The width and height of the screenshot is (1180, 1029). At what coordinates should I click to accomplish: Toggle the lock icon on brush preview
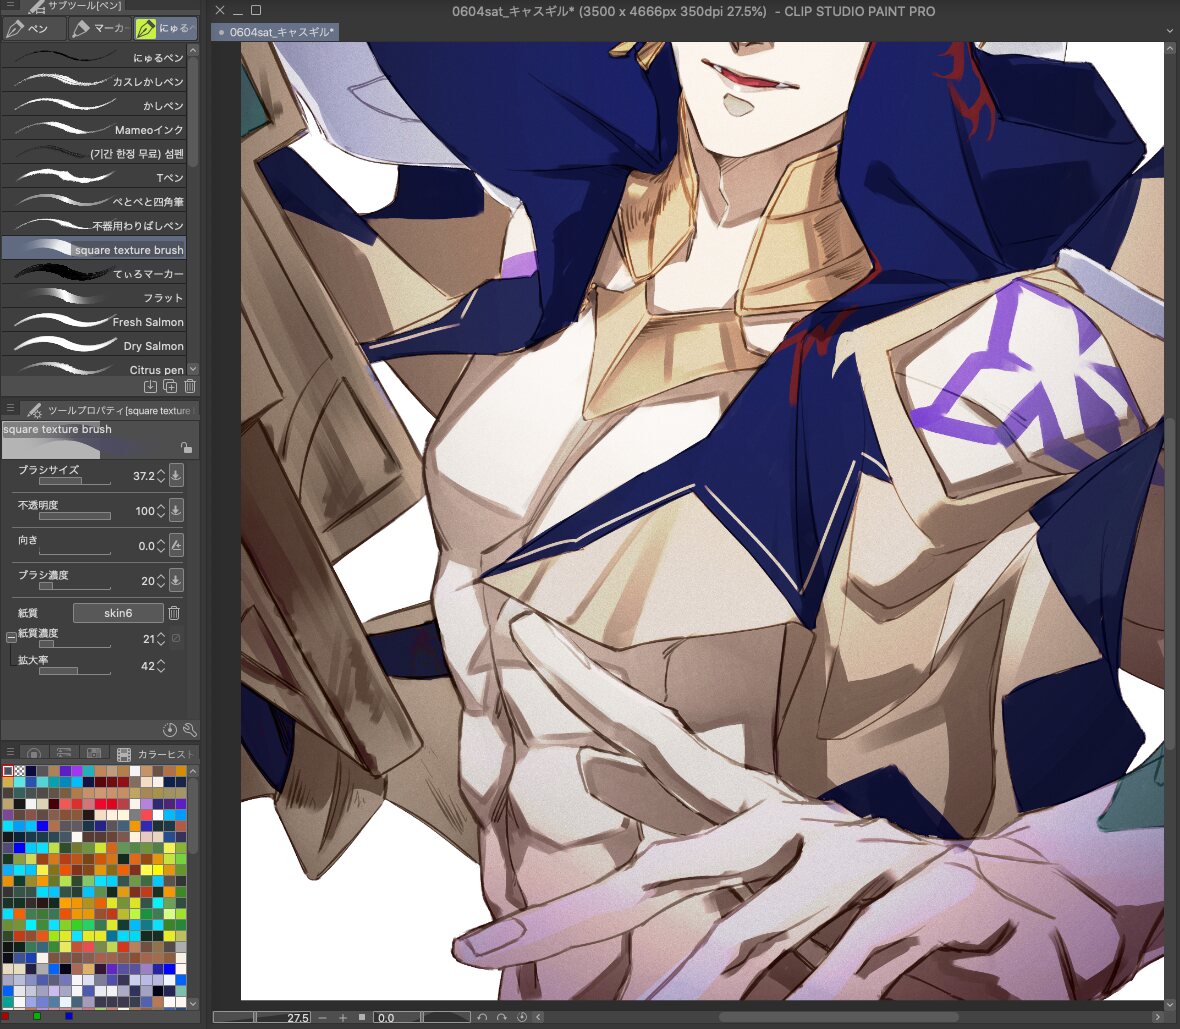coord(185,448)
